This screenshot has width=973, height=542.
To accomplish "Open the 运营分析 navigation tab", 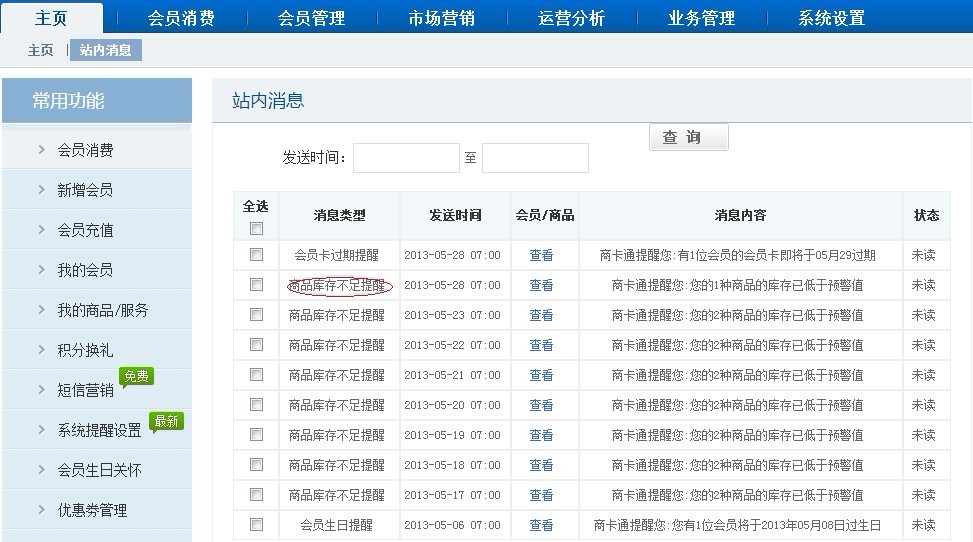I will [571, 18].
